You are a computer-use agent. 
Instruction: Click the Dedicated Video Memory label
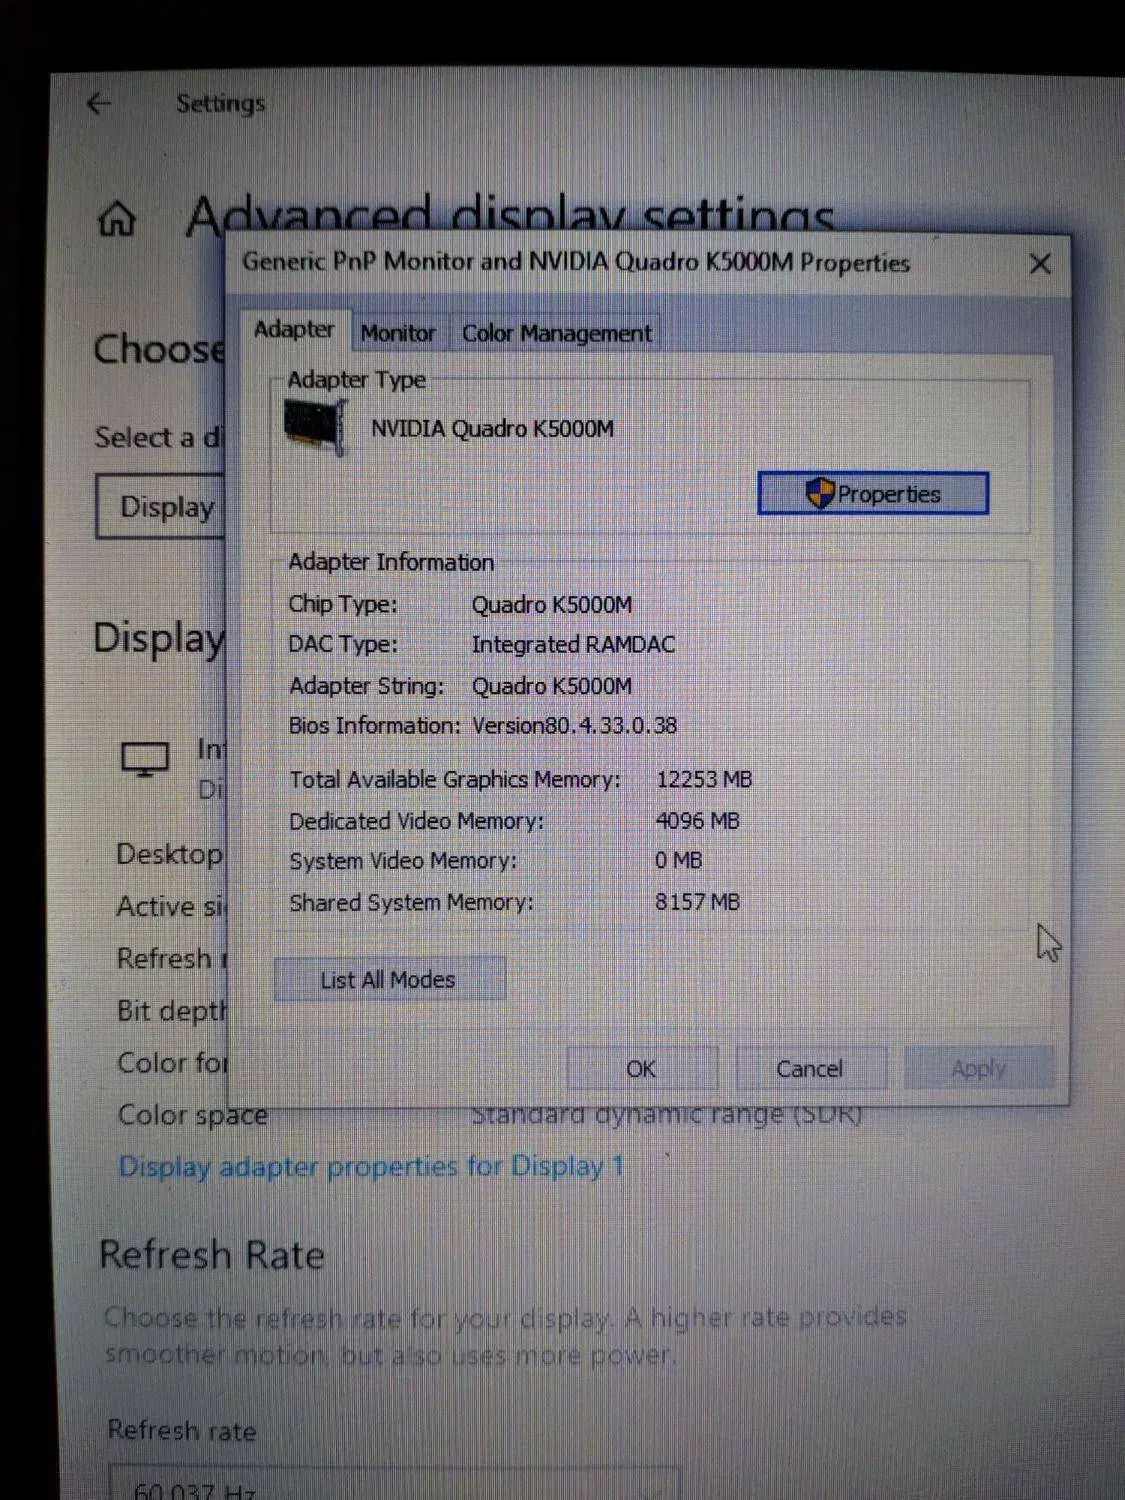[x=416, y=821]
